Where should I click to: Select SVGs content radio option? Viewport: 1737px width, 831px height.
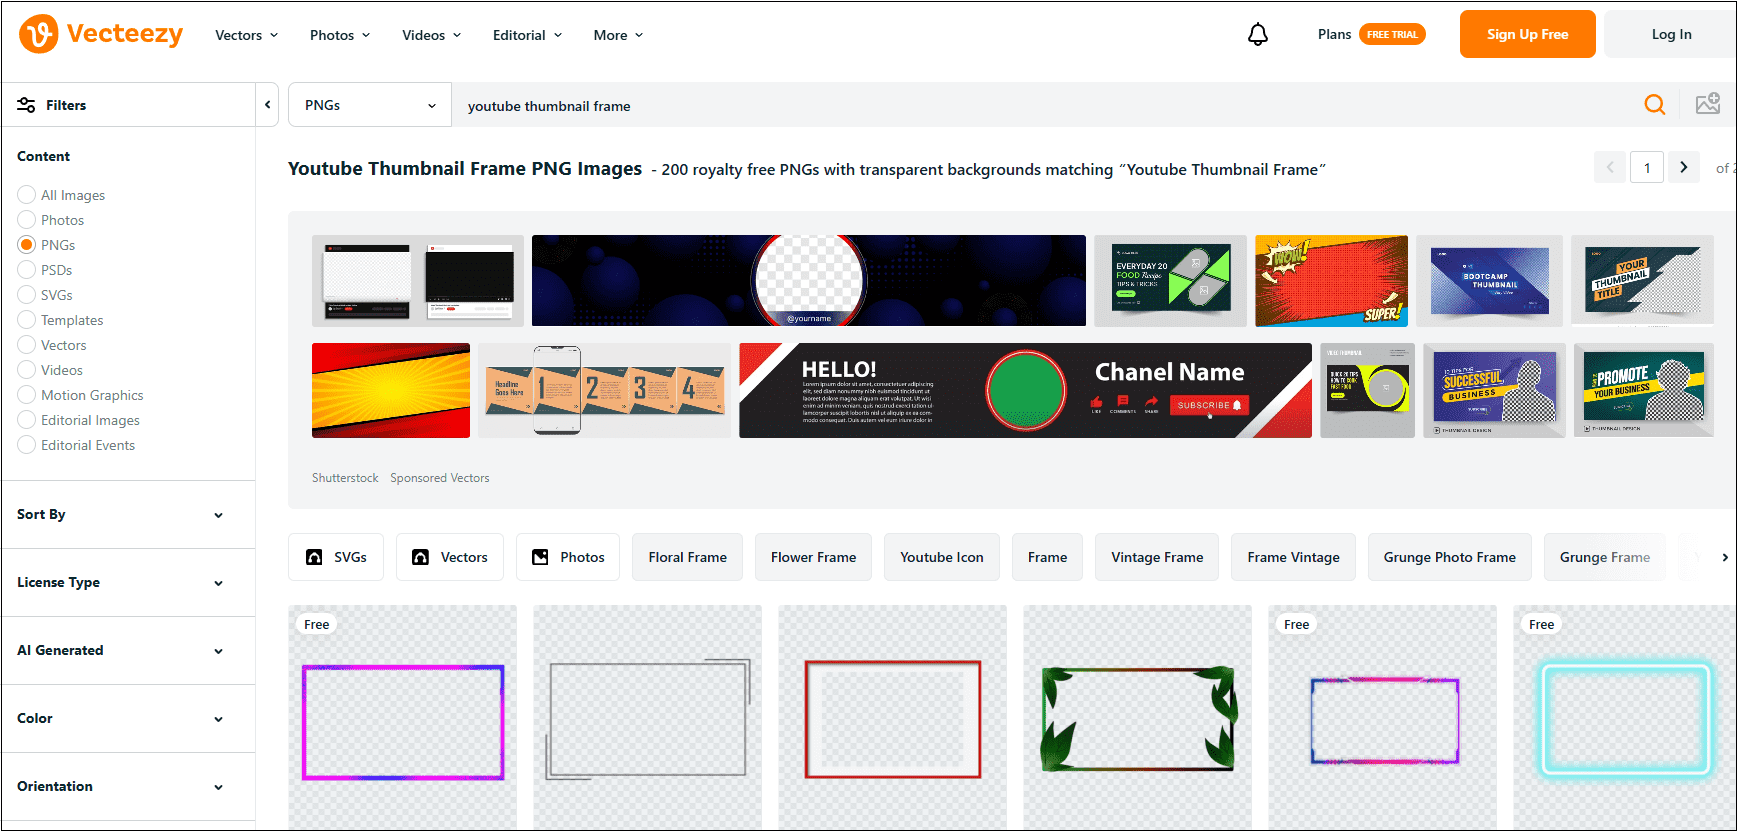(27, 295)
